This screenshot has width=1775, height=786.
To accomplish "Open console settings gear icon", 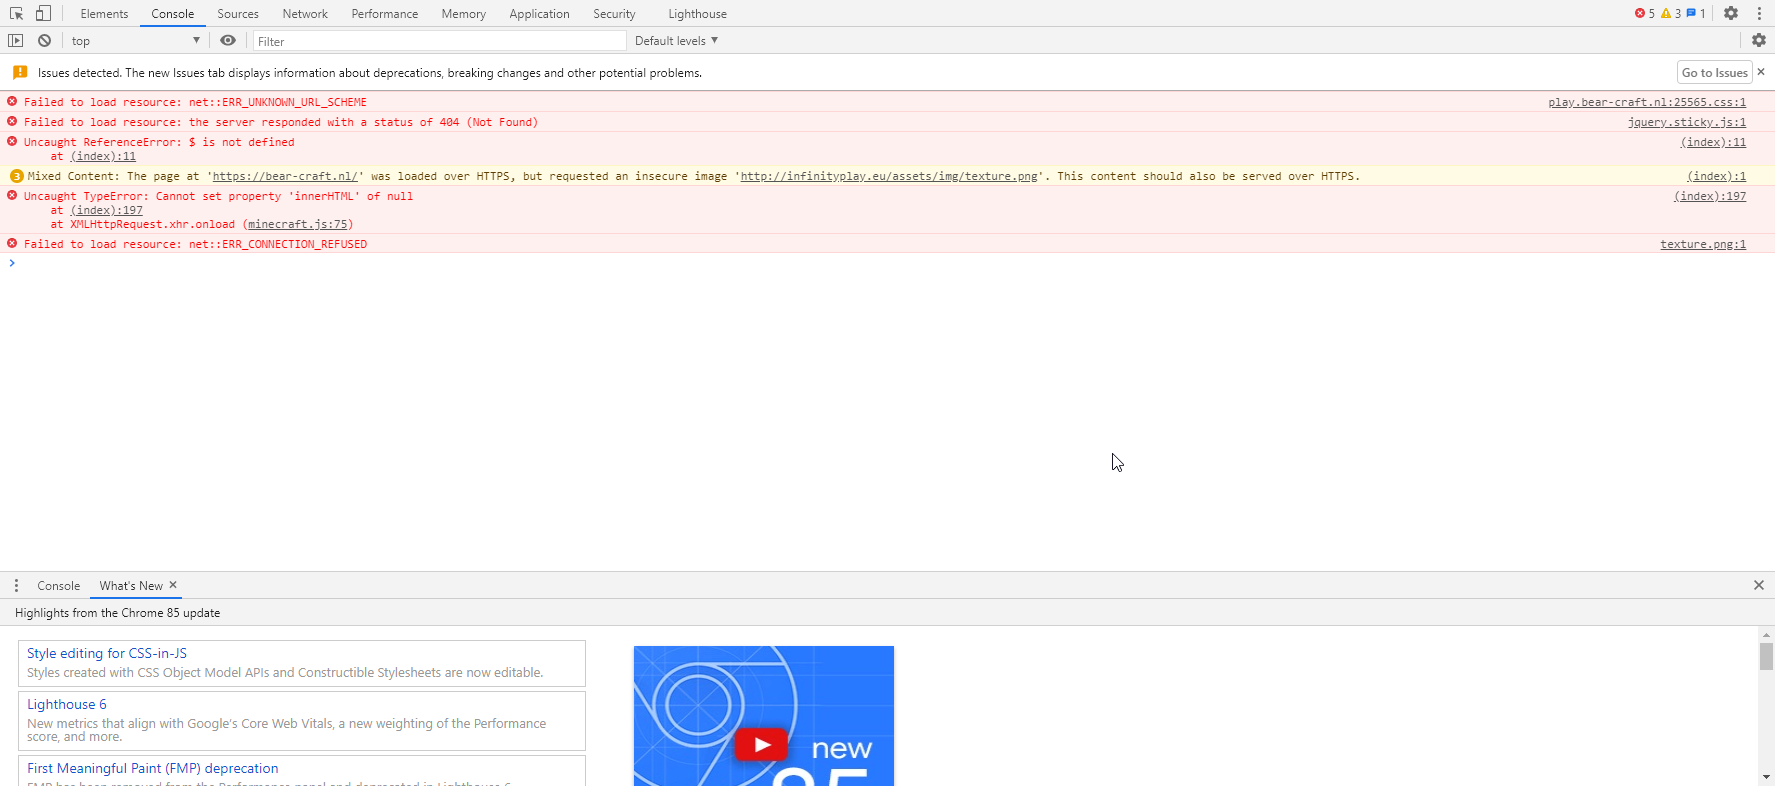I will click(1758, 41).
